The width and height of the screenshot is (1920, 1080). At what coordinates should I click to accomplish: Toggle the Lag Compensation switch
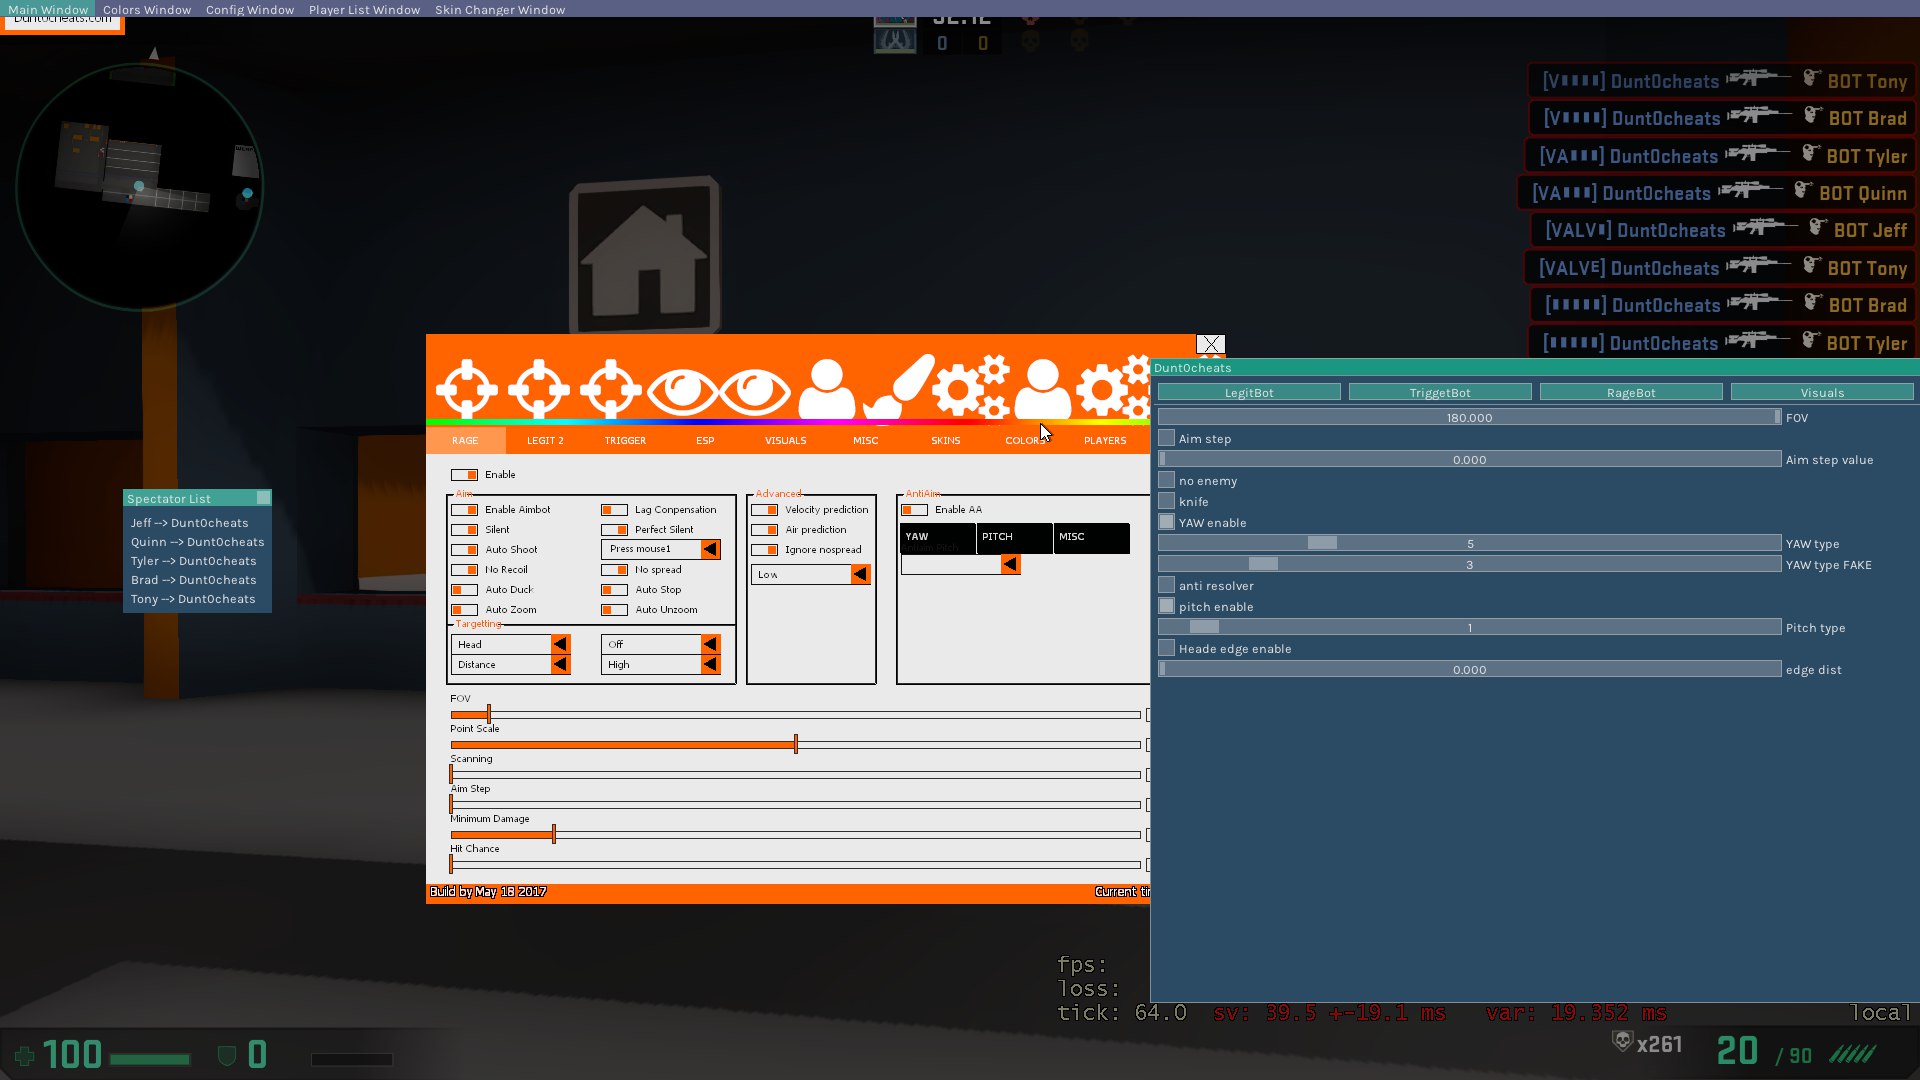(614, 510)
